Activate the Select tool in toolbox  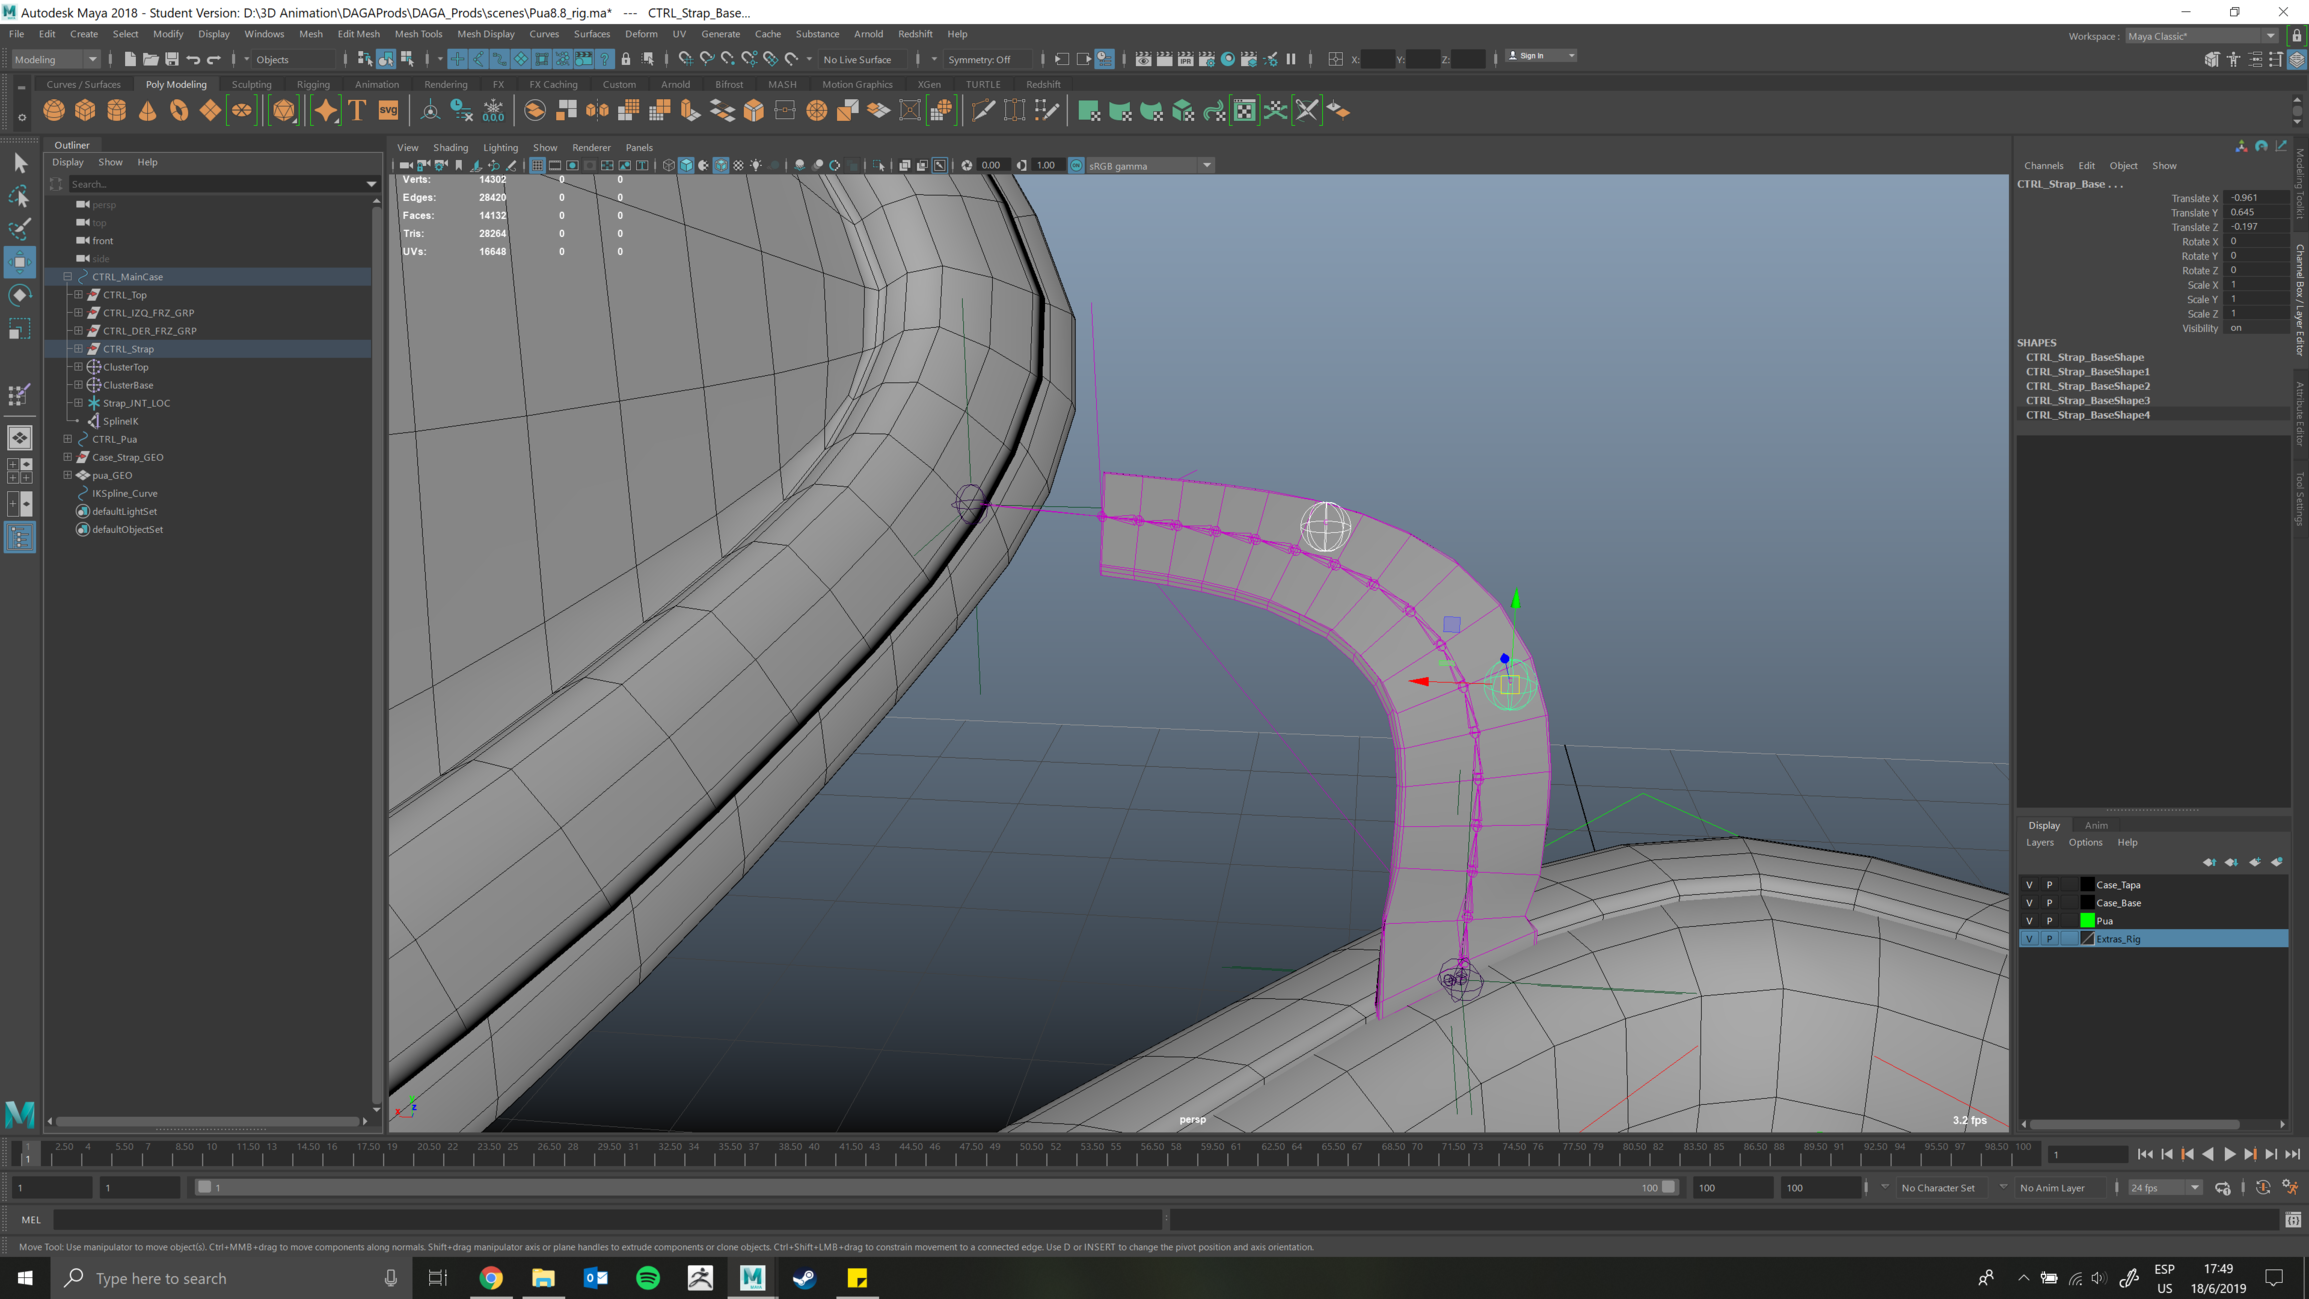(x=20, y=163)
